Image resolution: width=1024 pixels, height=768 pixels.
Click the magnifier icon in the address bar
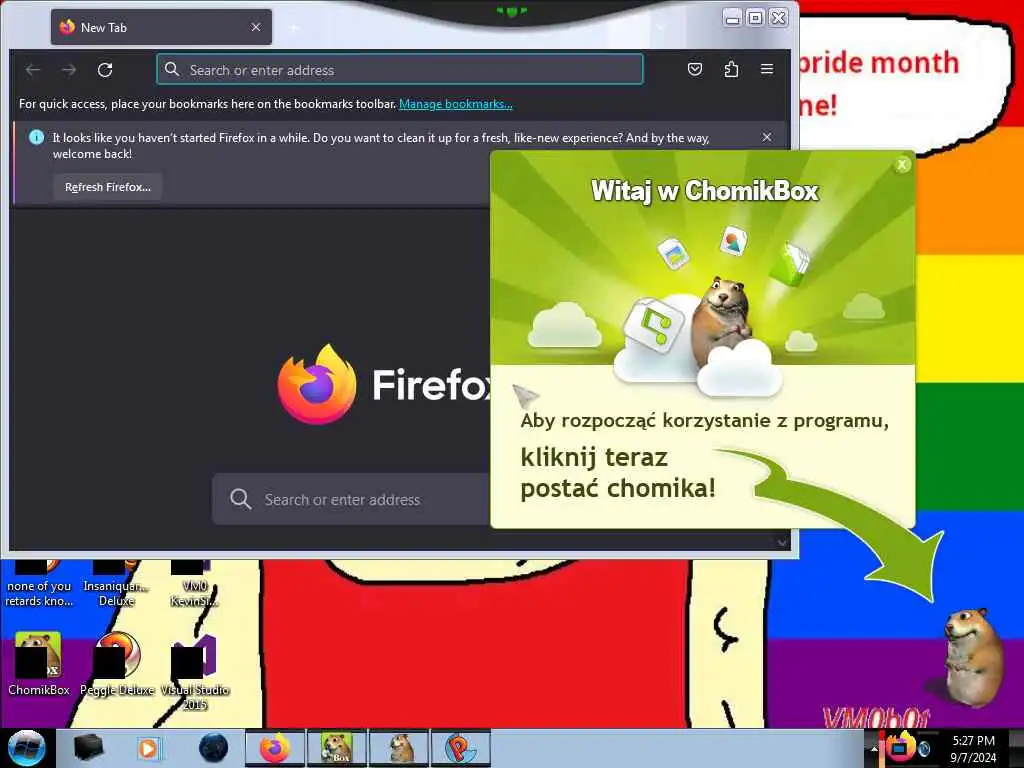172,69
